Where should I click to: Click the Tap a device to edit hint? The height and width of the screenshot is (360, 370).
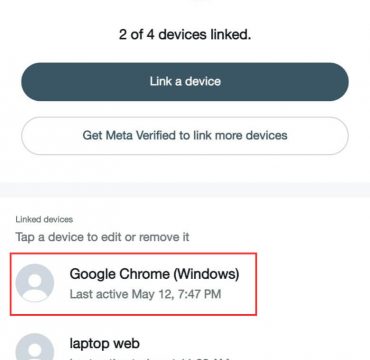point(102,237)
